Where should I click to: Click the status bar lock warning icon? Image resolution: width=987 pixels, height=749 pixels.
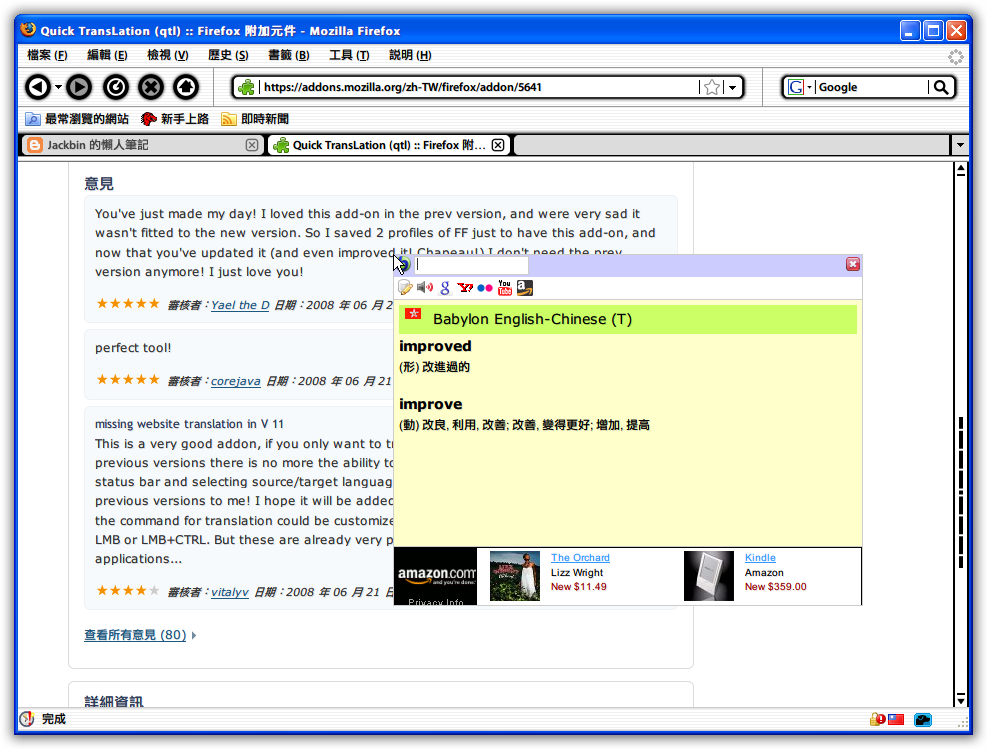(877, 719)
